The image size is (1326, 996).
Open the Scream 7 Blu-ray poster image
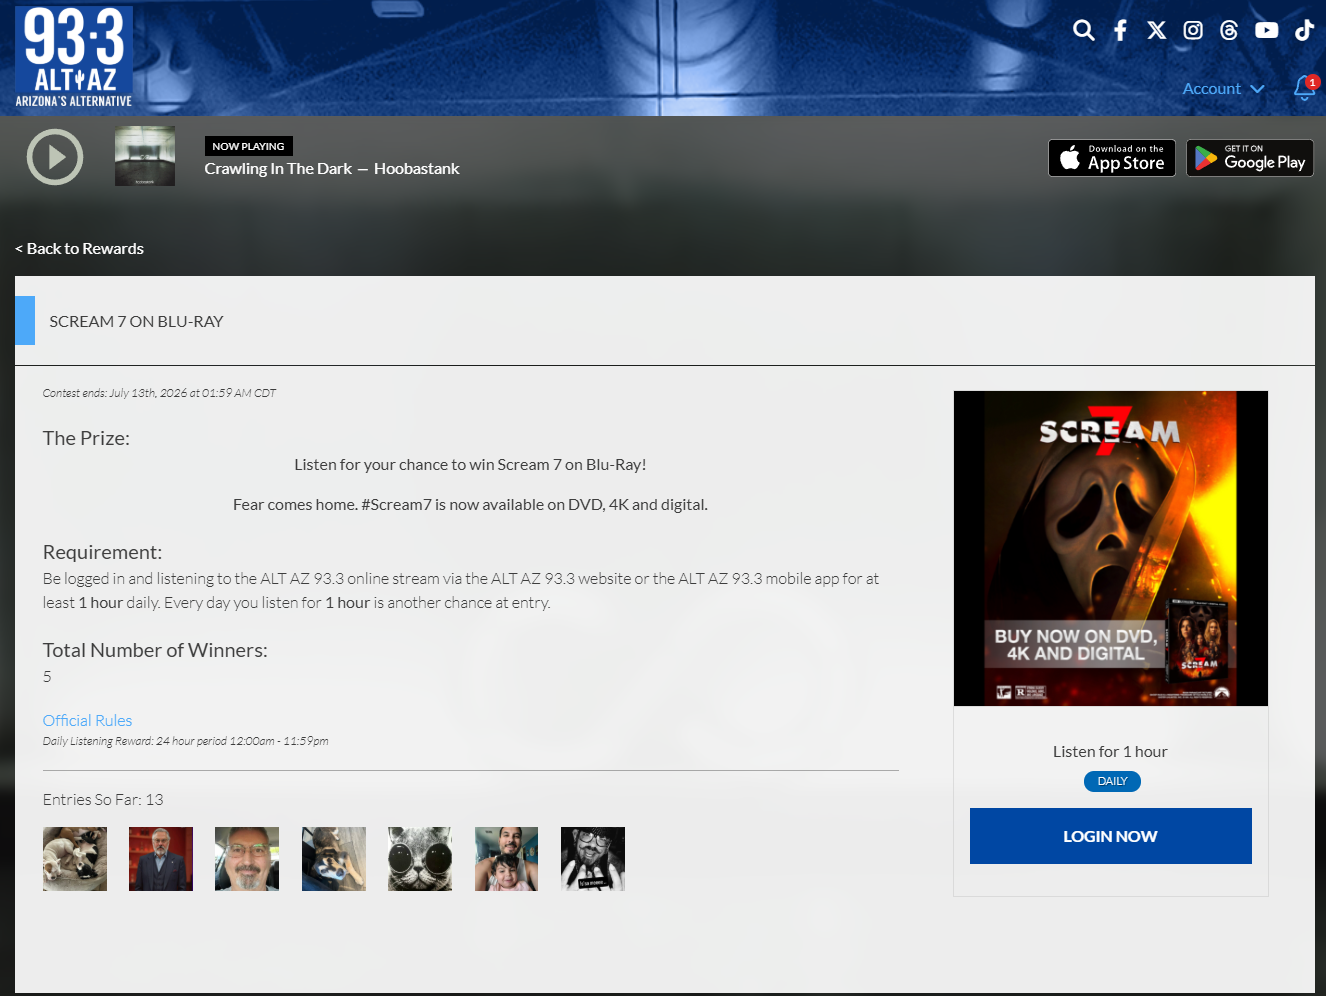1111,548
